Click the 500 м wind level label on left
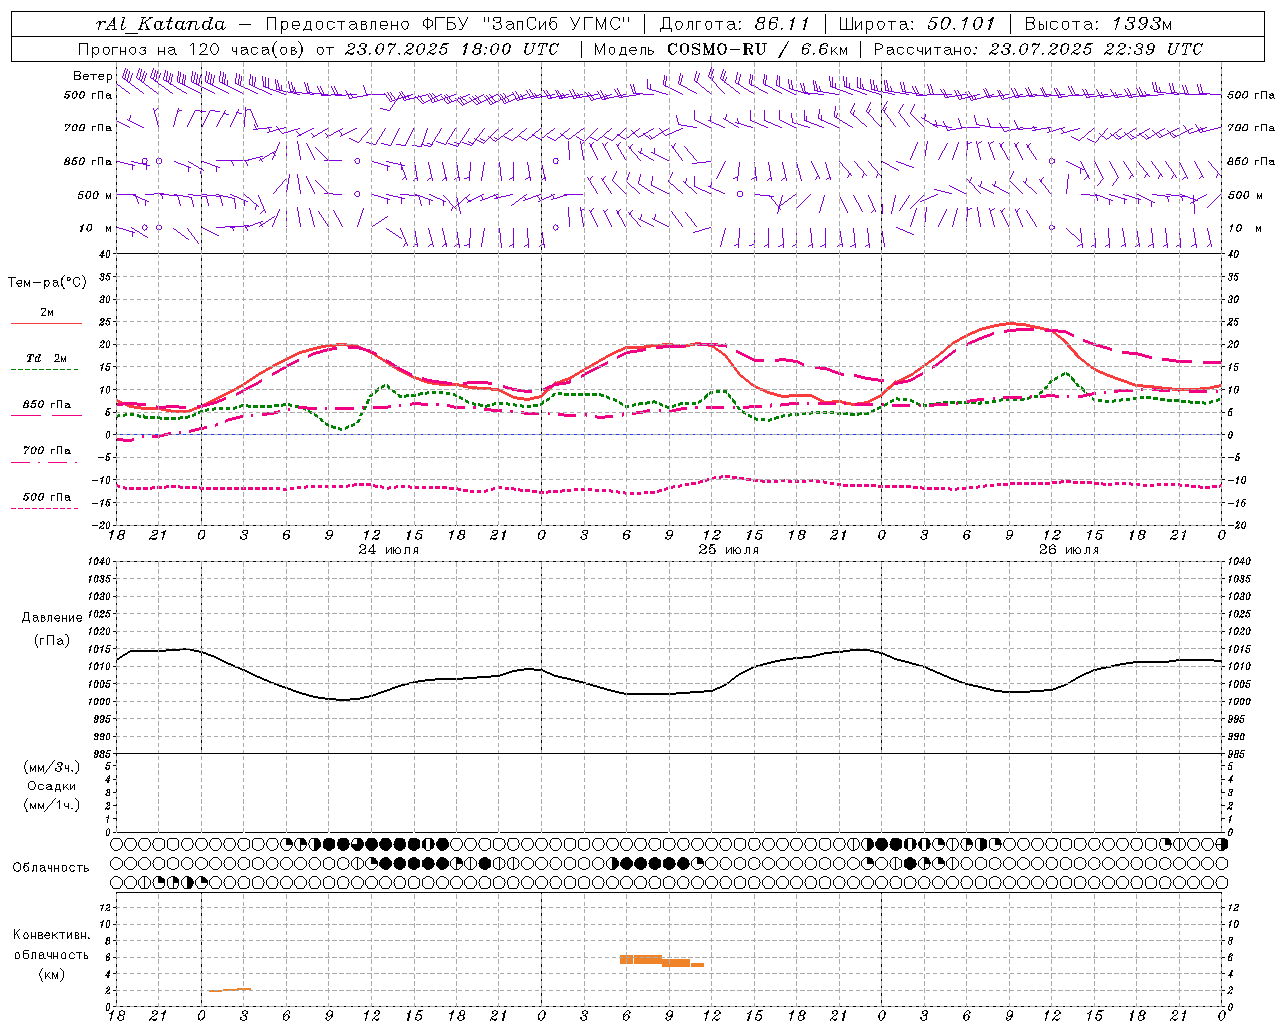 point(95,195)
